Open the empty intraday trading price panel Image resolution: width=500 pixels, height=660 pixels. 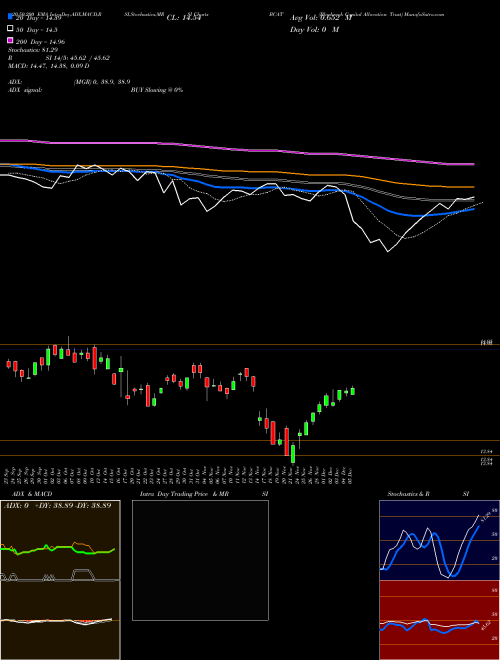coord(200,560)
